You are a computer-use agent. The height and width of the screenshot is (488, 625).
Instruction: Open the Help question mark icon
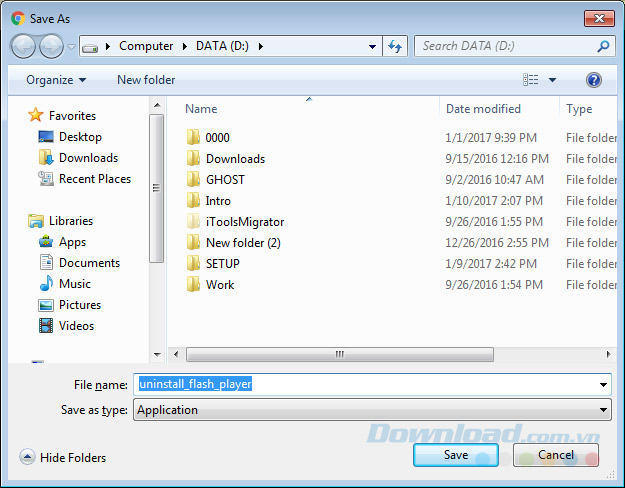594,80
